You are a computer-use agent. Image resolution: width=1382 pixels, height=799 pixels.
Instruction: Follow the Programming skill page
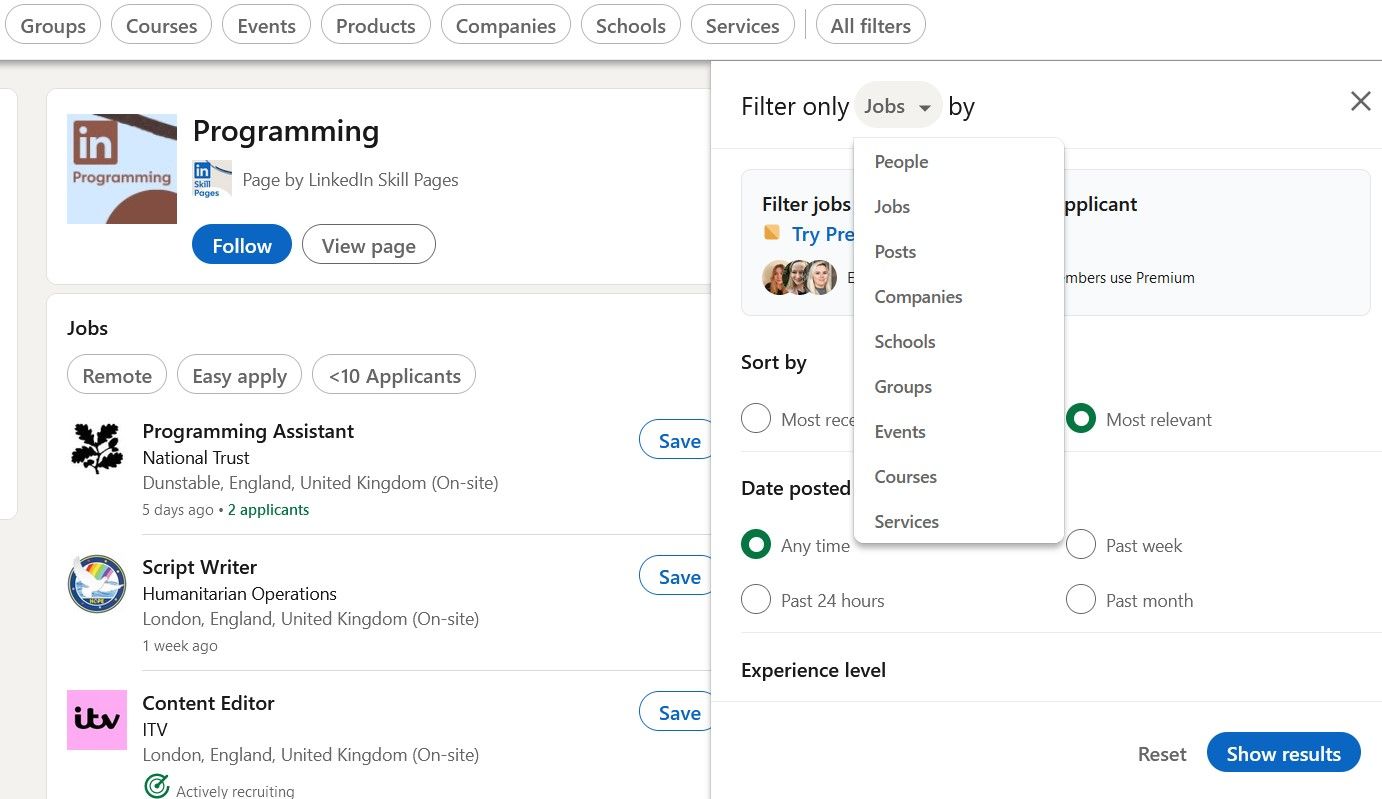(x=242, y=245)
